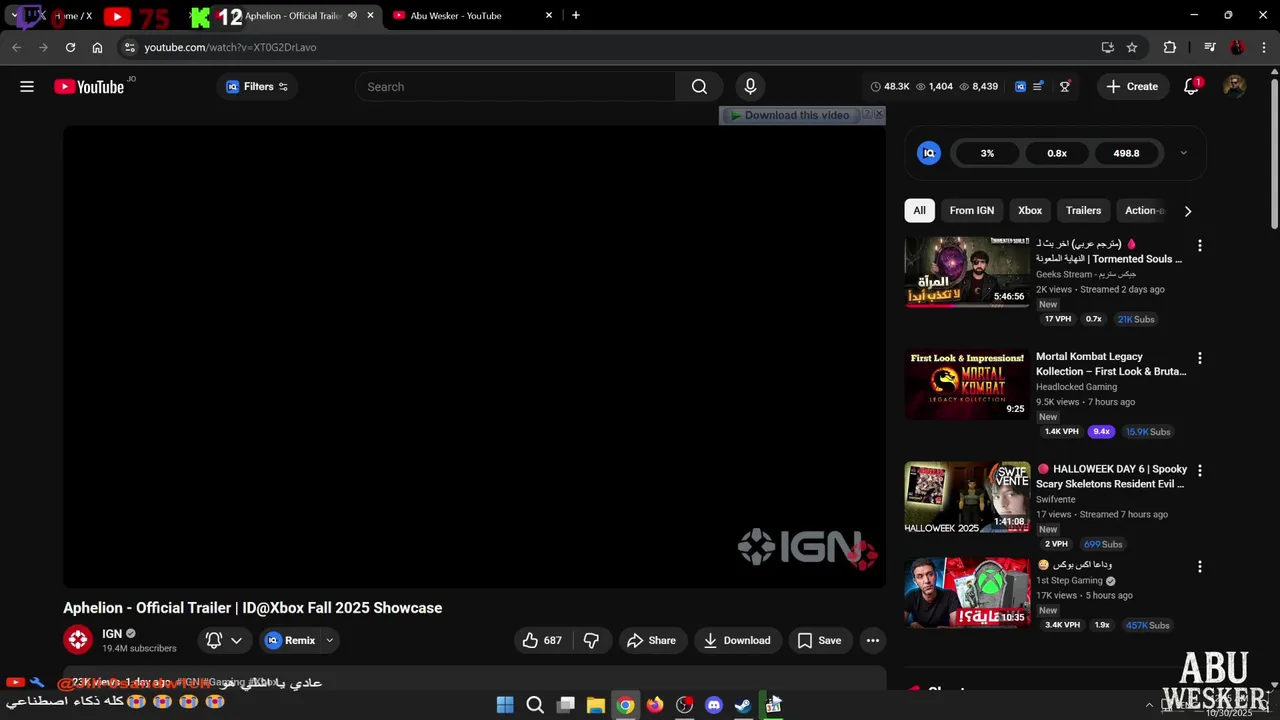Click the Create button

[x=1132, y=87]
